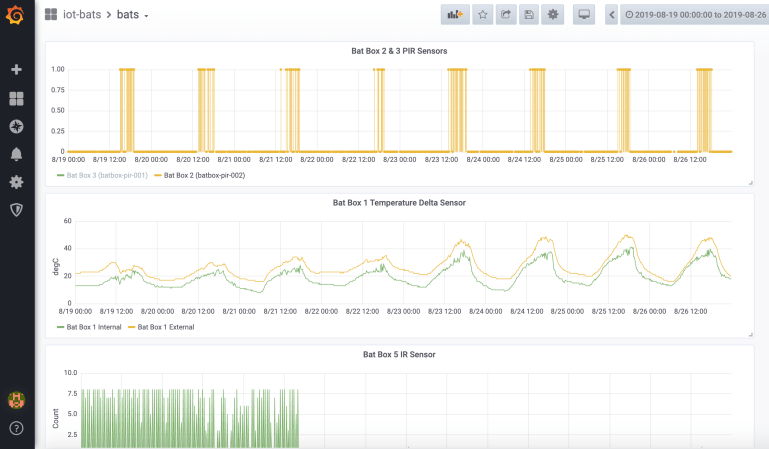Click the Add panel icon in toolbar
769x449 pixels.
point(455,15)
